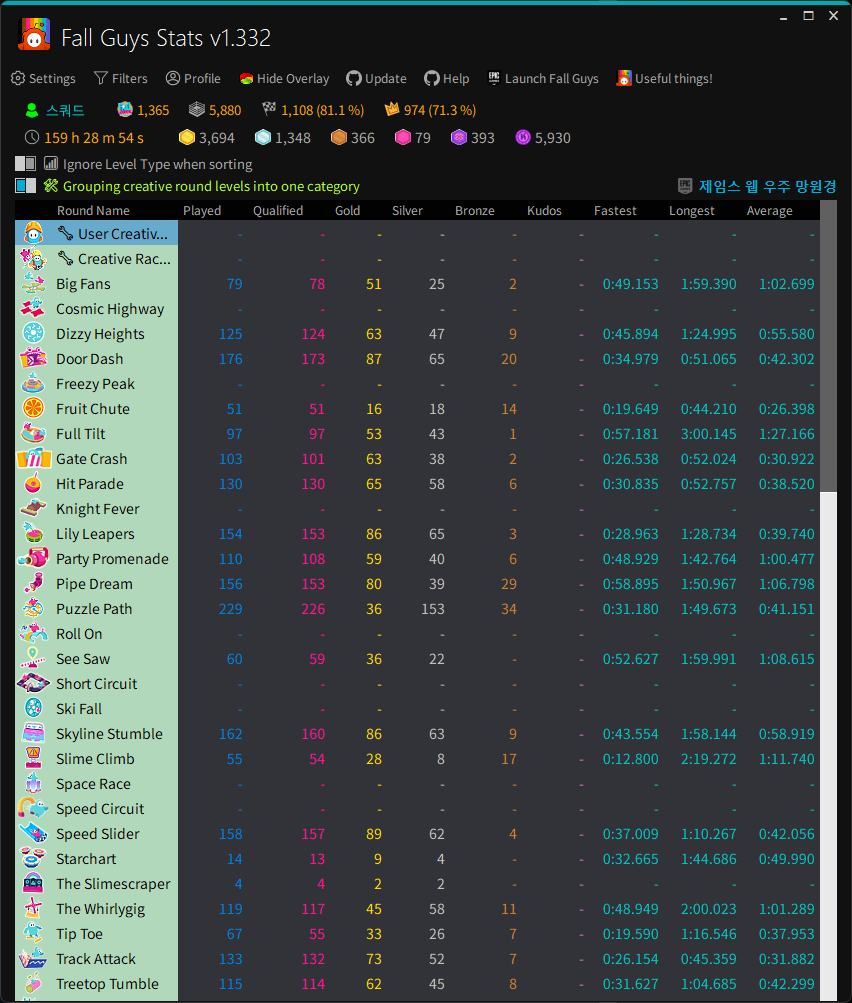Click the Party Promenade round icon
Viewport: 852px width, 1003px height.
point(33,558)
